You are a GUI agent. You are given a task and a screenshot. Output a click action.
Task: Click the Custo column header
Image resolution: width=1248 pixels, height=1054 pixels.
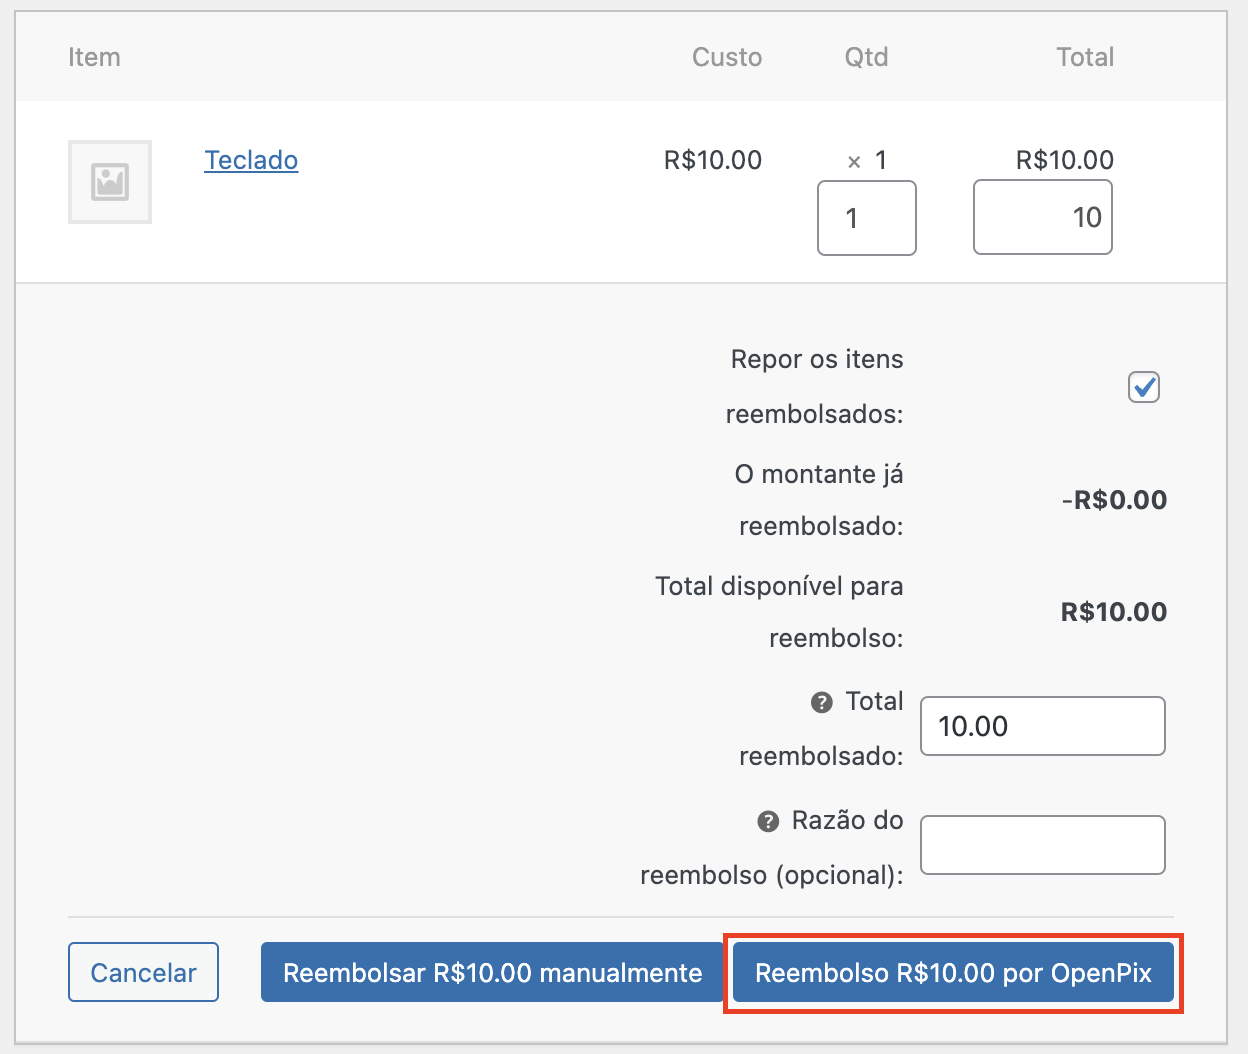pyautogui.click(x=726, y=57)
